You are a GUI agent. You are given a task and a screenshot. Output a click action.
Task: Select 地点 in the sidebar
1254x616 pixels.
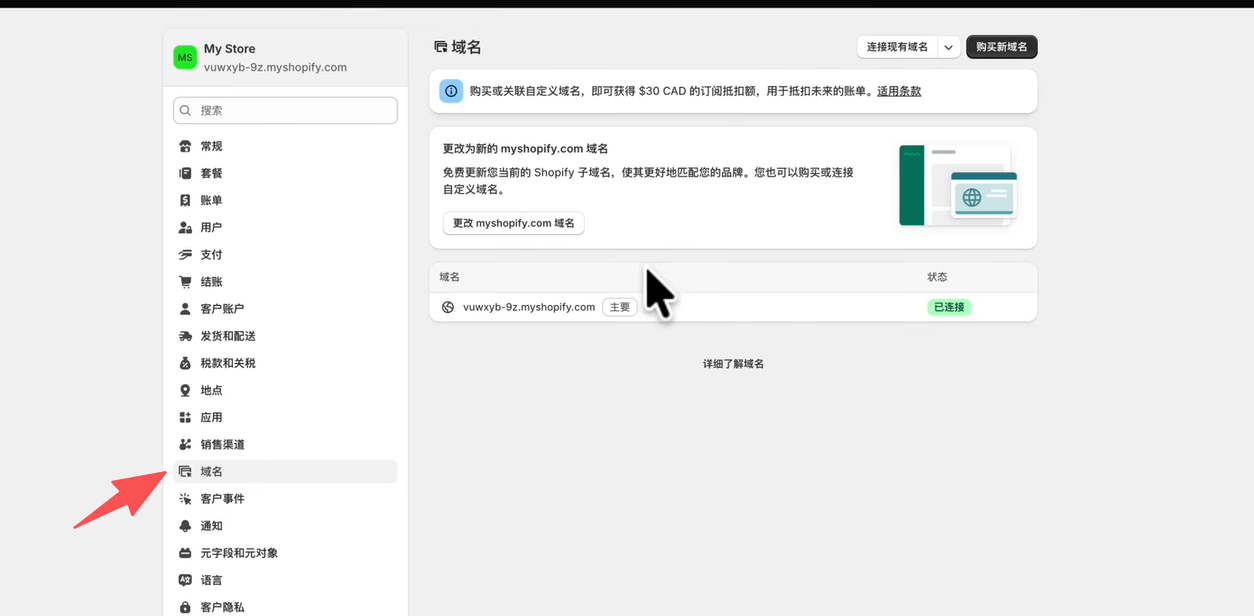(x=285, y=390)
